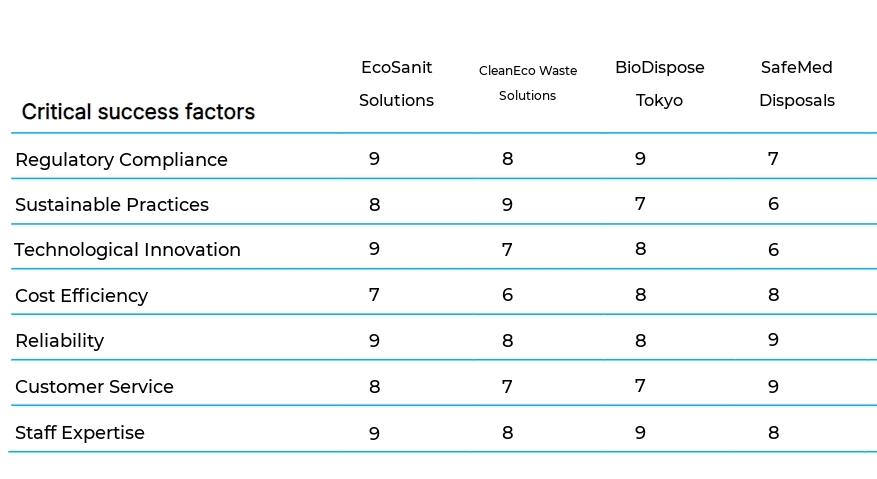Screen dimensions: 877x479
Task: Click the CleanEco Waste Solutions header
Action: (x=527, y=83)
